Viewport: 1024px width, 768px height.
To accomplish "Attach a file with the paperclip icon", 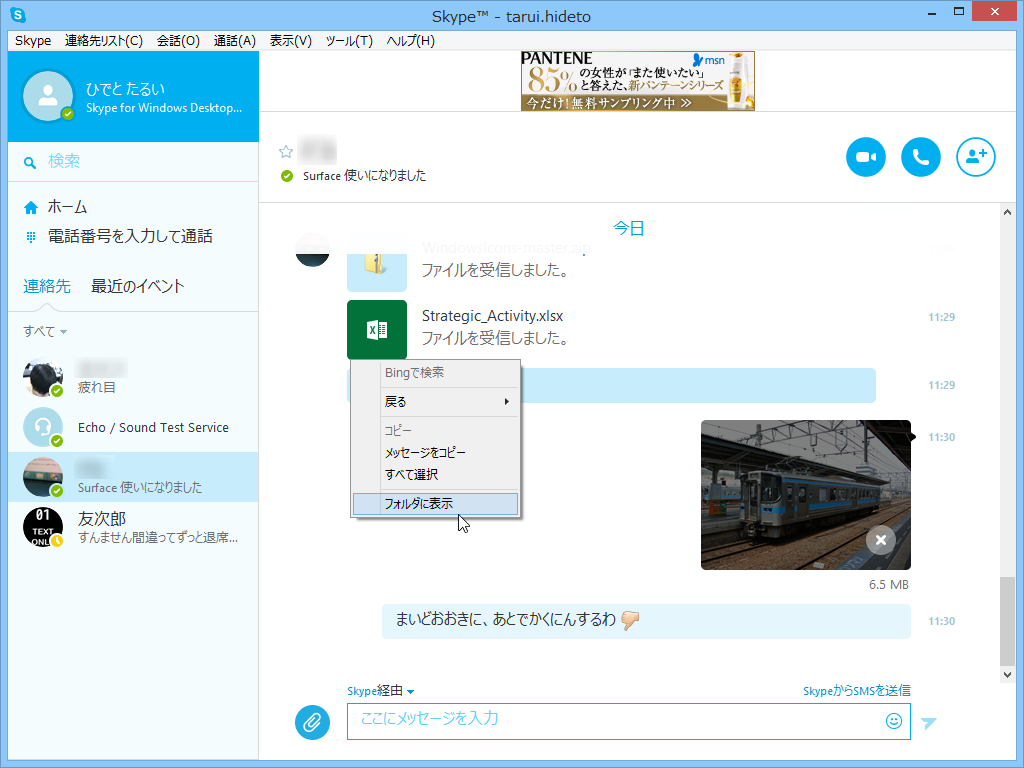I will tap(312, 722).
